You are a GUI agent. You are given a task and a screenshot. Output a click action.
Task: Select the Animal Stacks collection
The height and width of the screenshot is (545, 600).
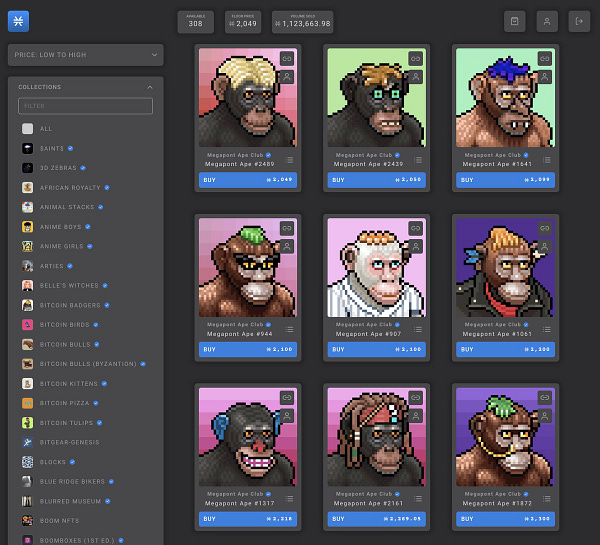(62, 207)
